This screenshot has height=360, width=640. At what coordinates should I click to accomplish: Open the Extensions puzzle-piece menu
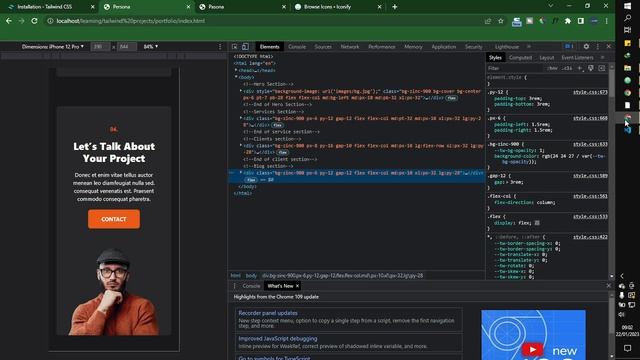pyautogui.click(x=568, y=21)
